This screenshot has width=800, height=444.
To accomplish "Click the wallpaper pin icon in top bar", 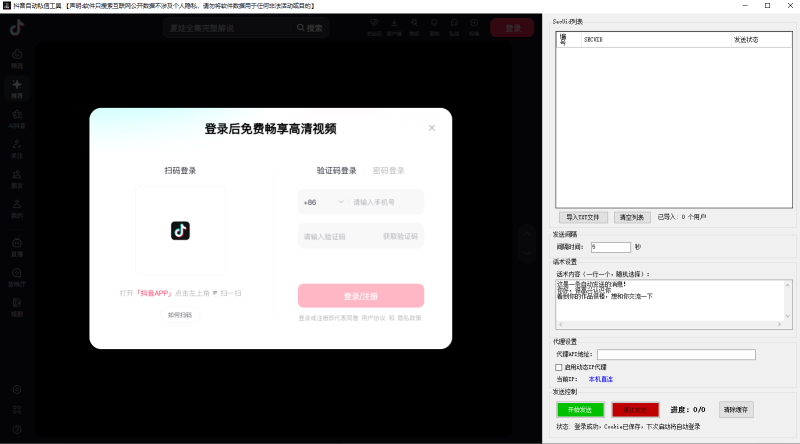I will point(414,27).
